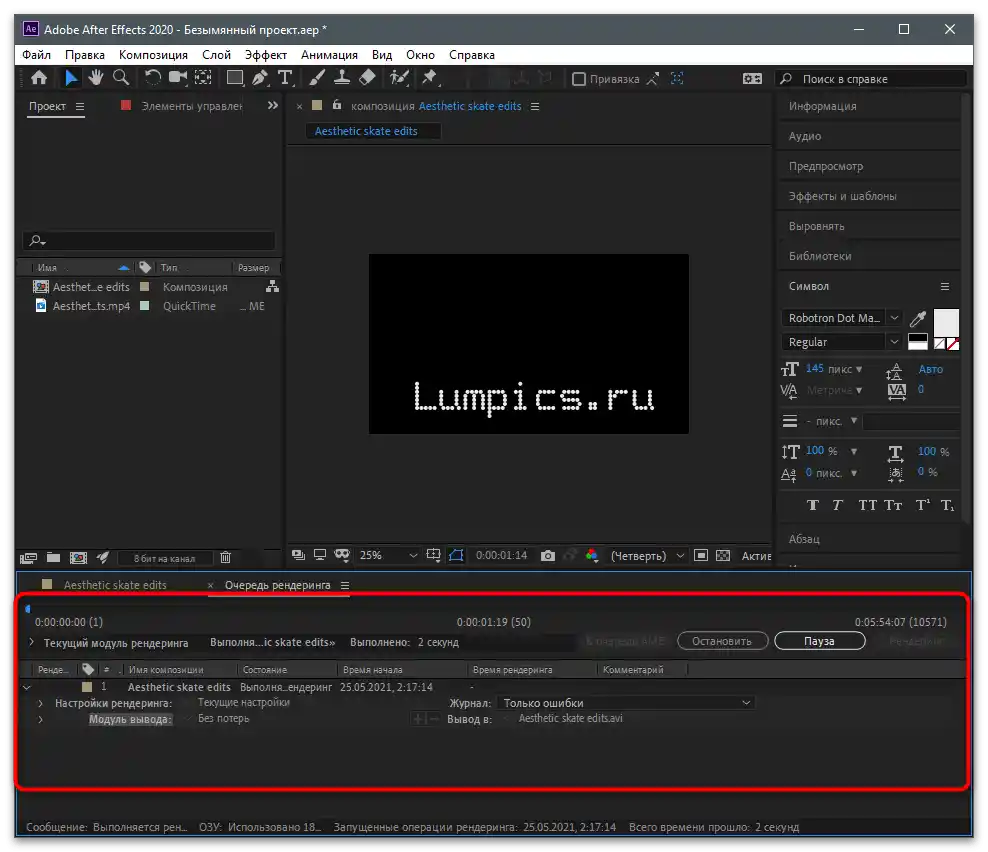Open the Композиция menu
The image size is (988, 852).
coord(153,55)
